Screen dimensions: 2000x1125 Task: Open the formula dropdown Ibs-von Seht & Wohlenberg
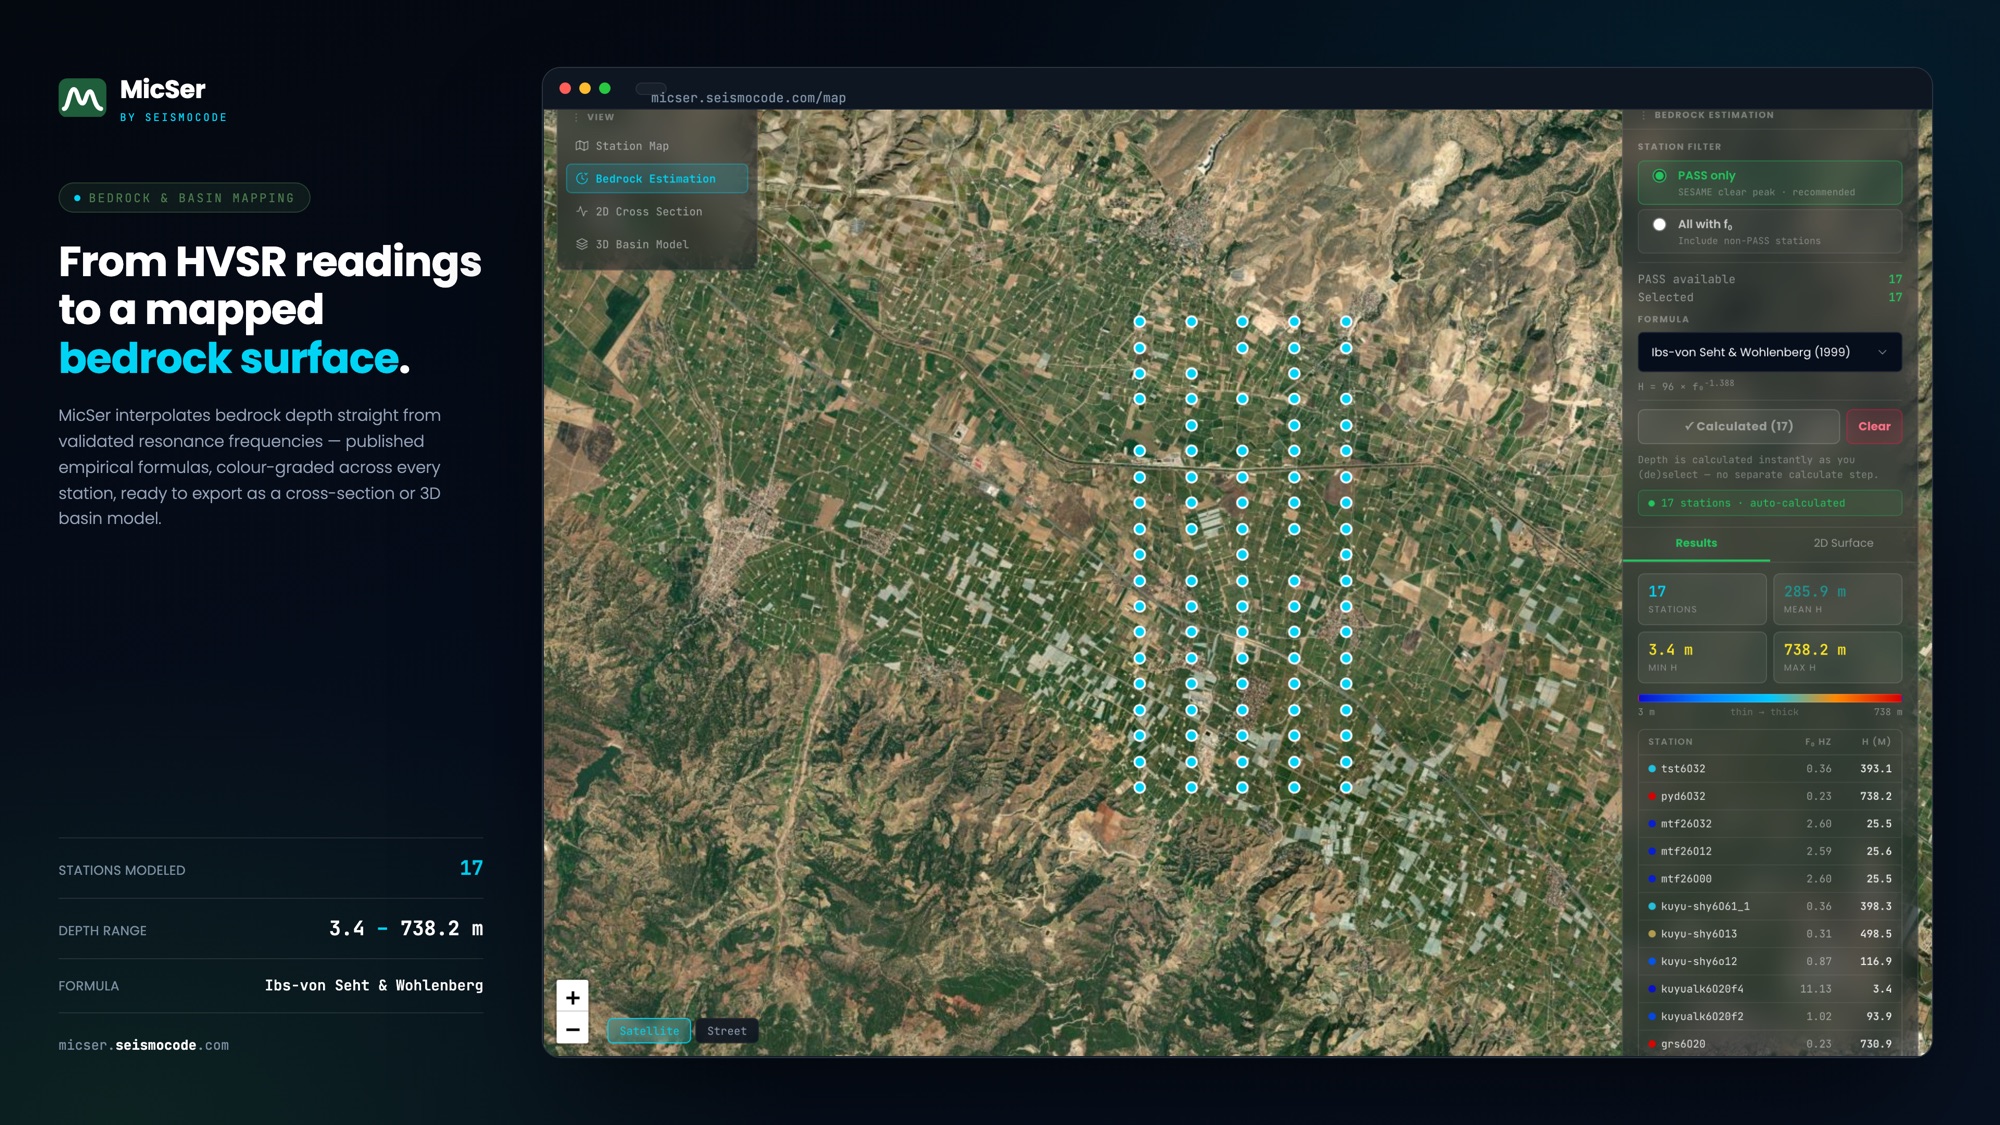(x=1769, y=352)
